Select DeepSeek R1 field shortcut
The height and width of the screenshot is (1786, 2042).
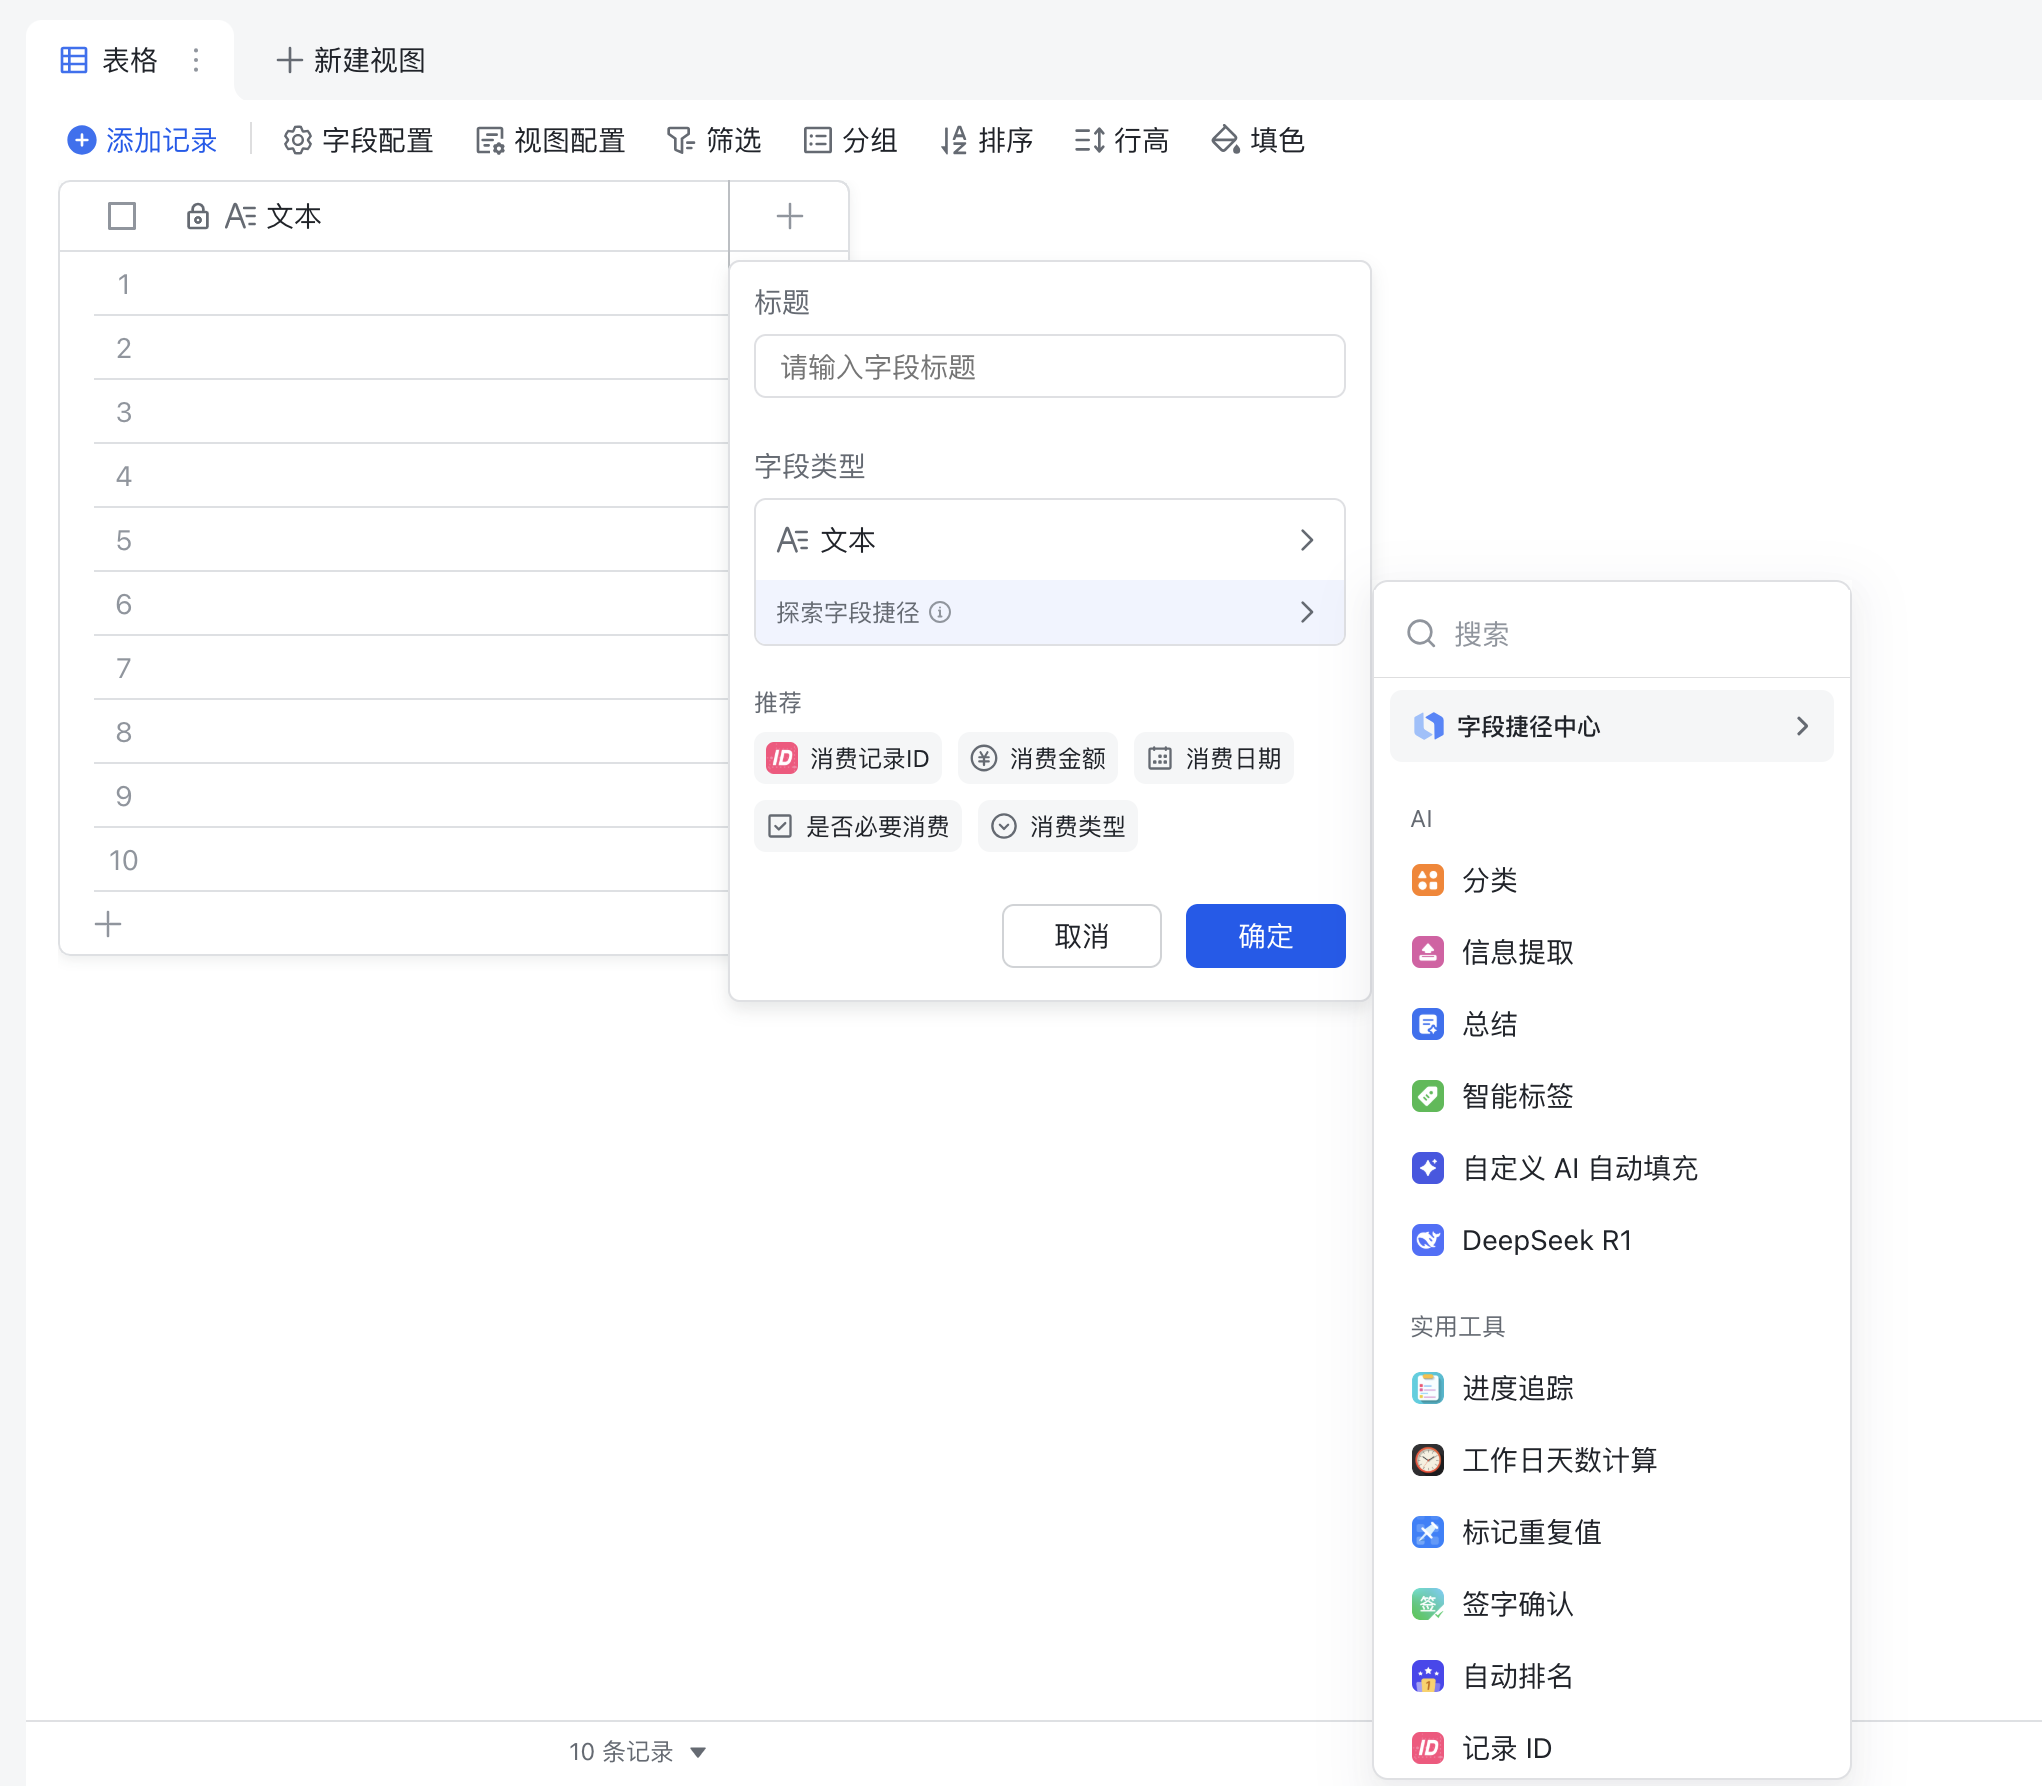1545,1240
